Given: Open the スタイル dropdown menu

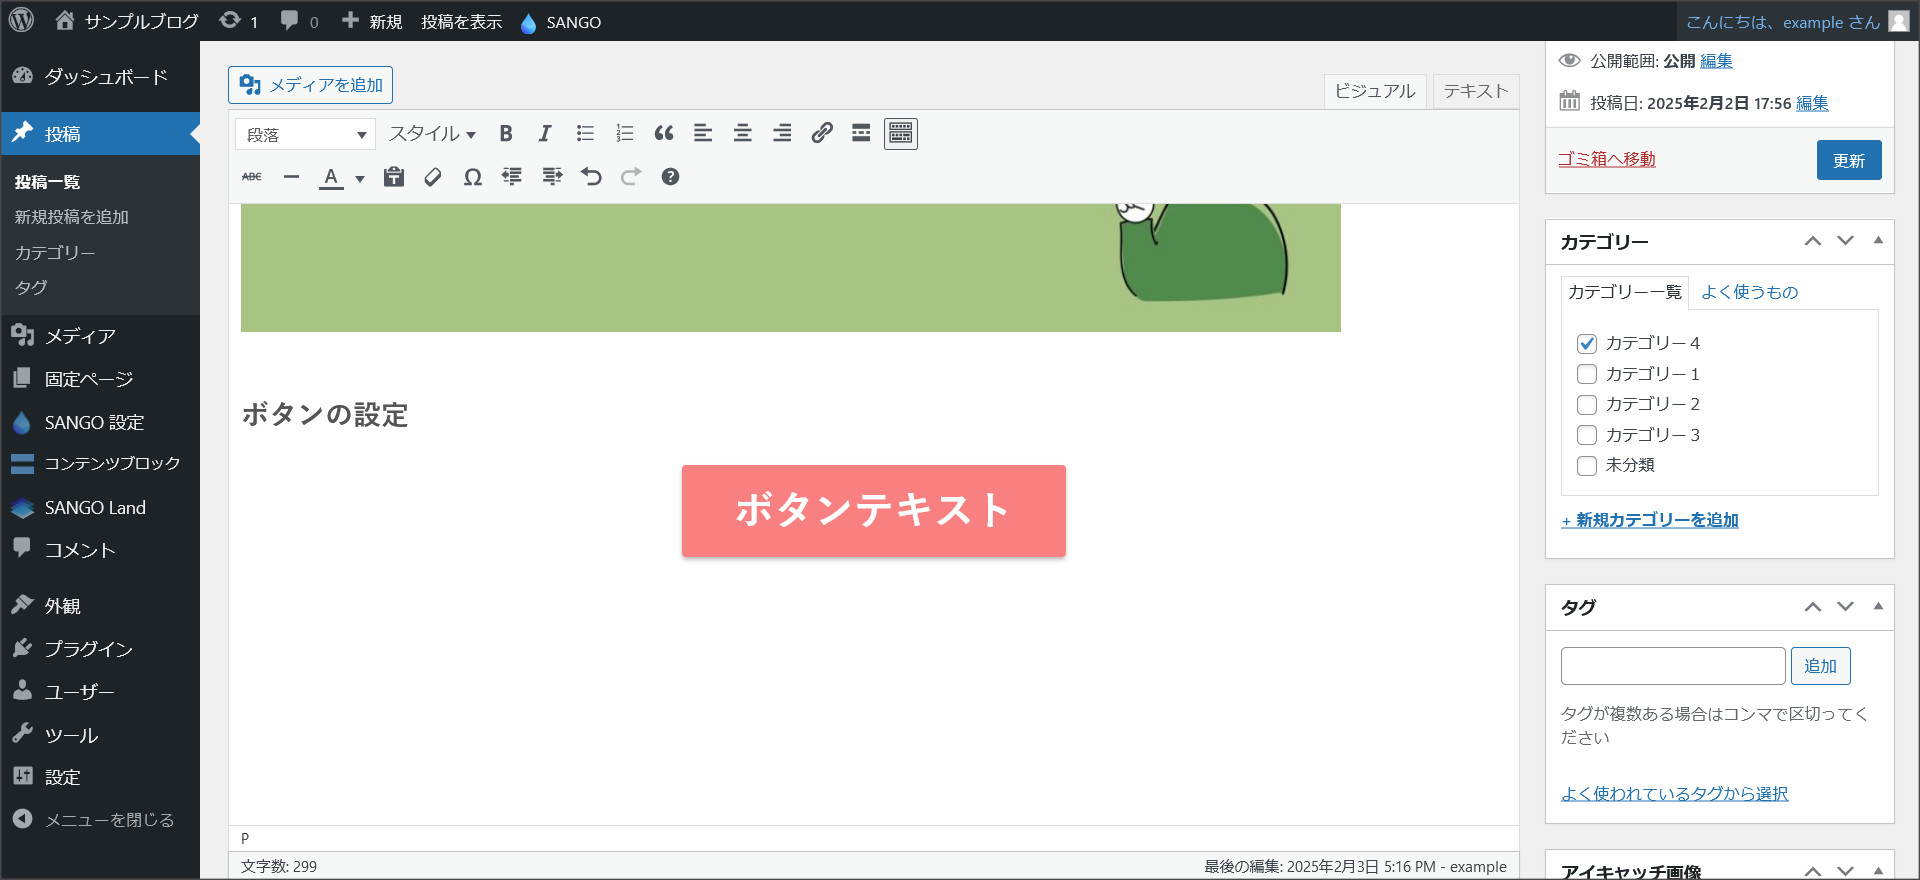Looking at the screenshot, I should point(432,134).
